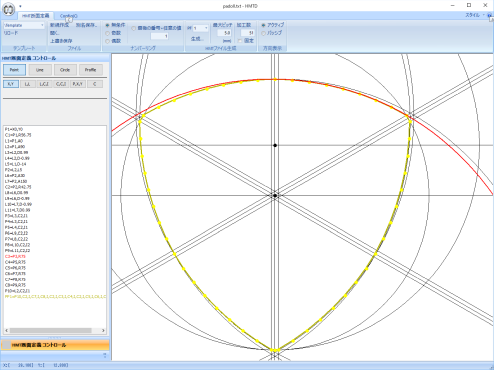The image size is (494, 370).
Task: Select the HMT断面定義 ribbon tab
Action: (x=35, y=16)
